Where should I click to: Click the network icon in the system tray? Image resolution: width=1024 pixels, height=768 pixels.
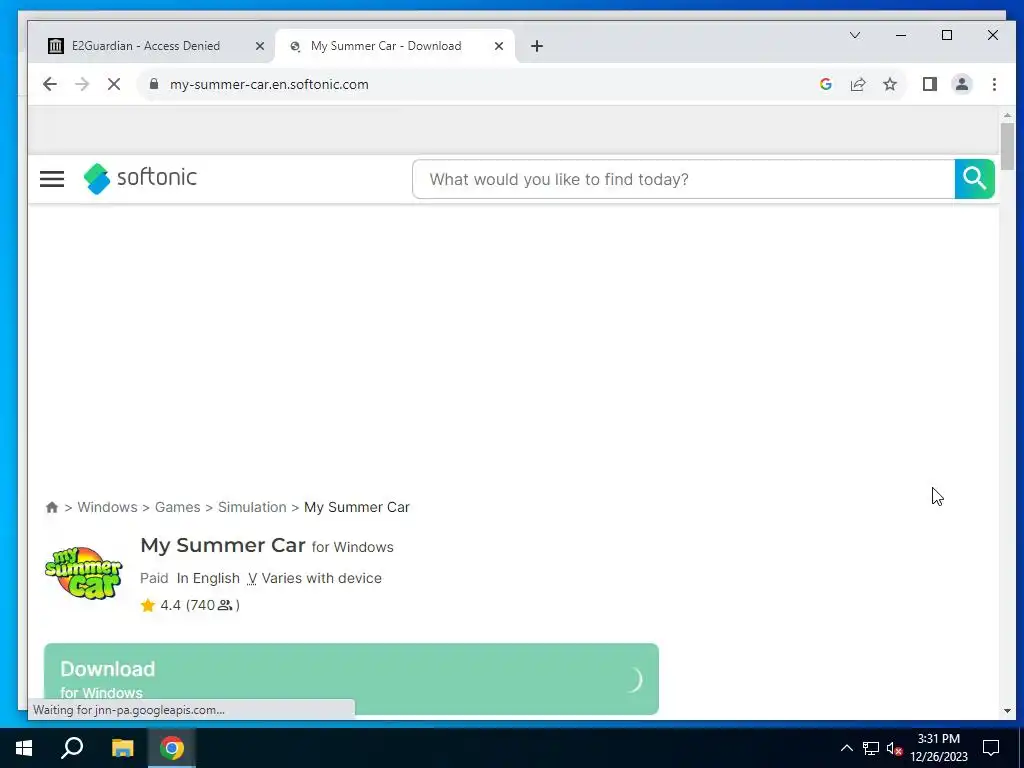(x=871, y=748)
